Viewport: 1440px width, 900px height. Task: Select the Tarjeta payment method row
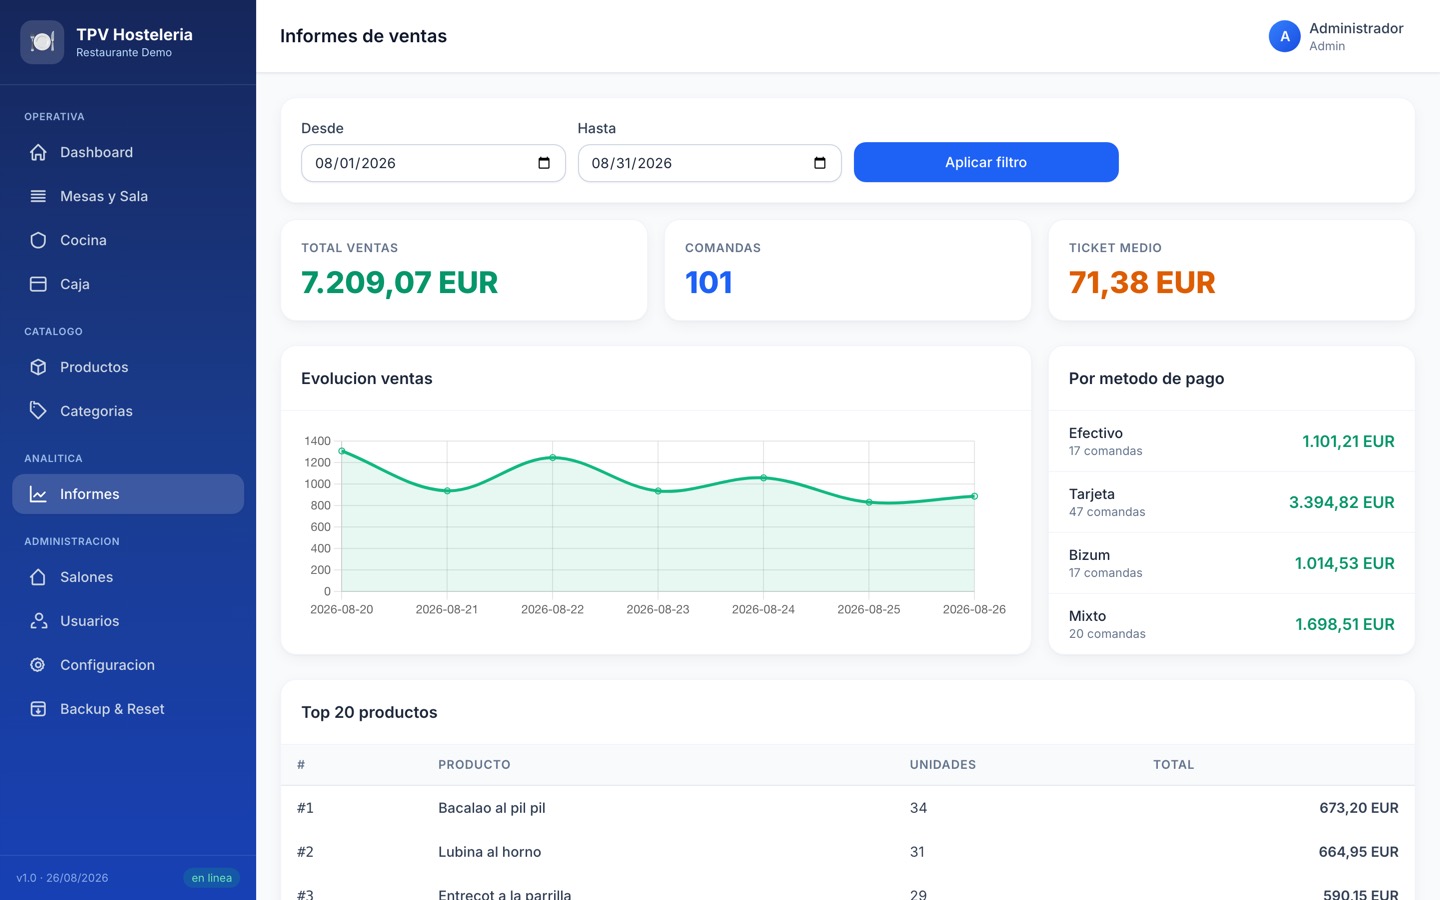pos(1231,502)
